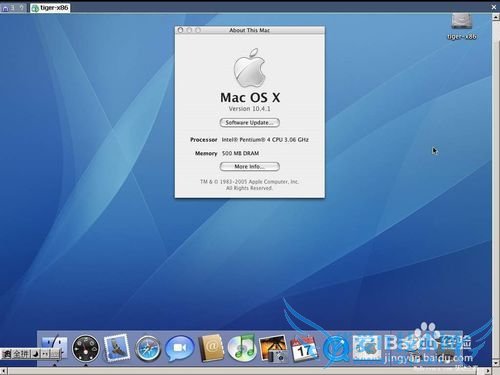Screen dimensions: 500x375
Task: Launch iChat from the Dock
Action: pyautogui.click(x=179, y=349)
